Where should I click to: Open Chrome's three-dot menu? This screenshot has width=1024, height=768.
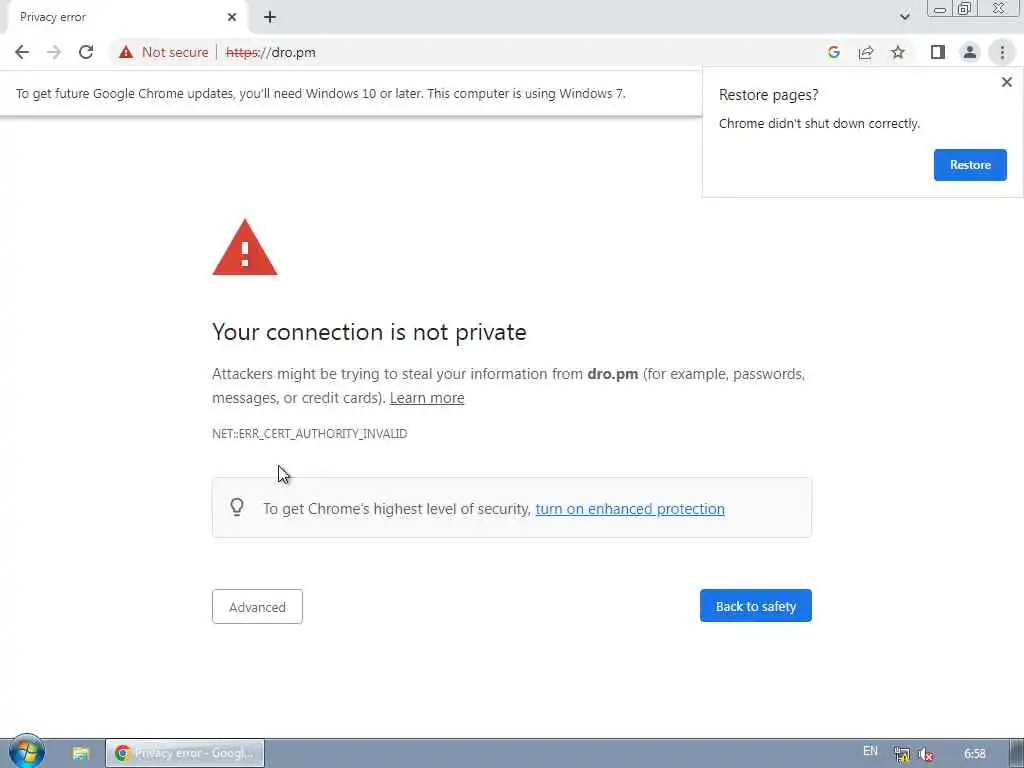tap(1002, 52)
